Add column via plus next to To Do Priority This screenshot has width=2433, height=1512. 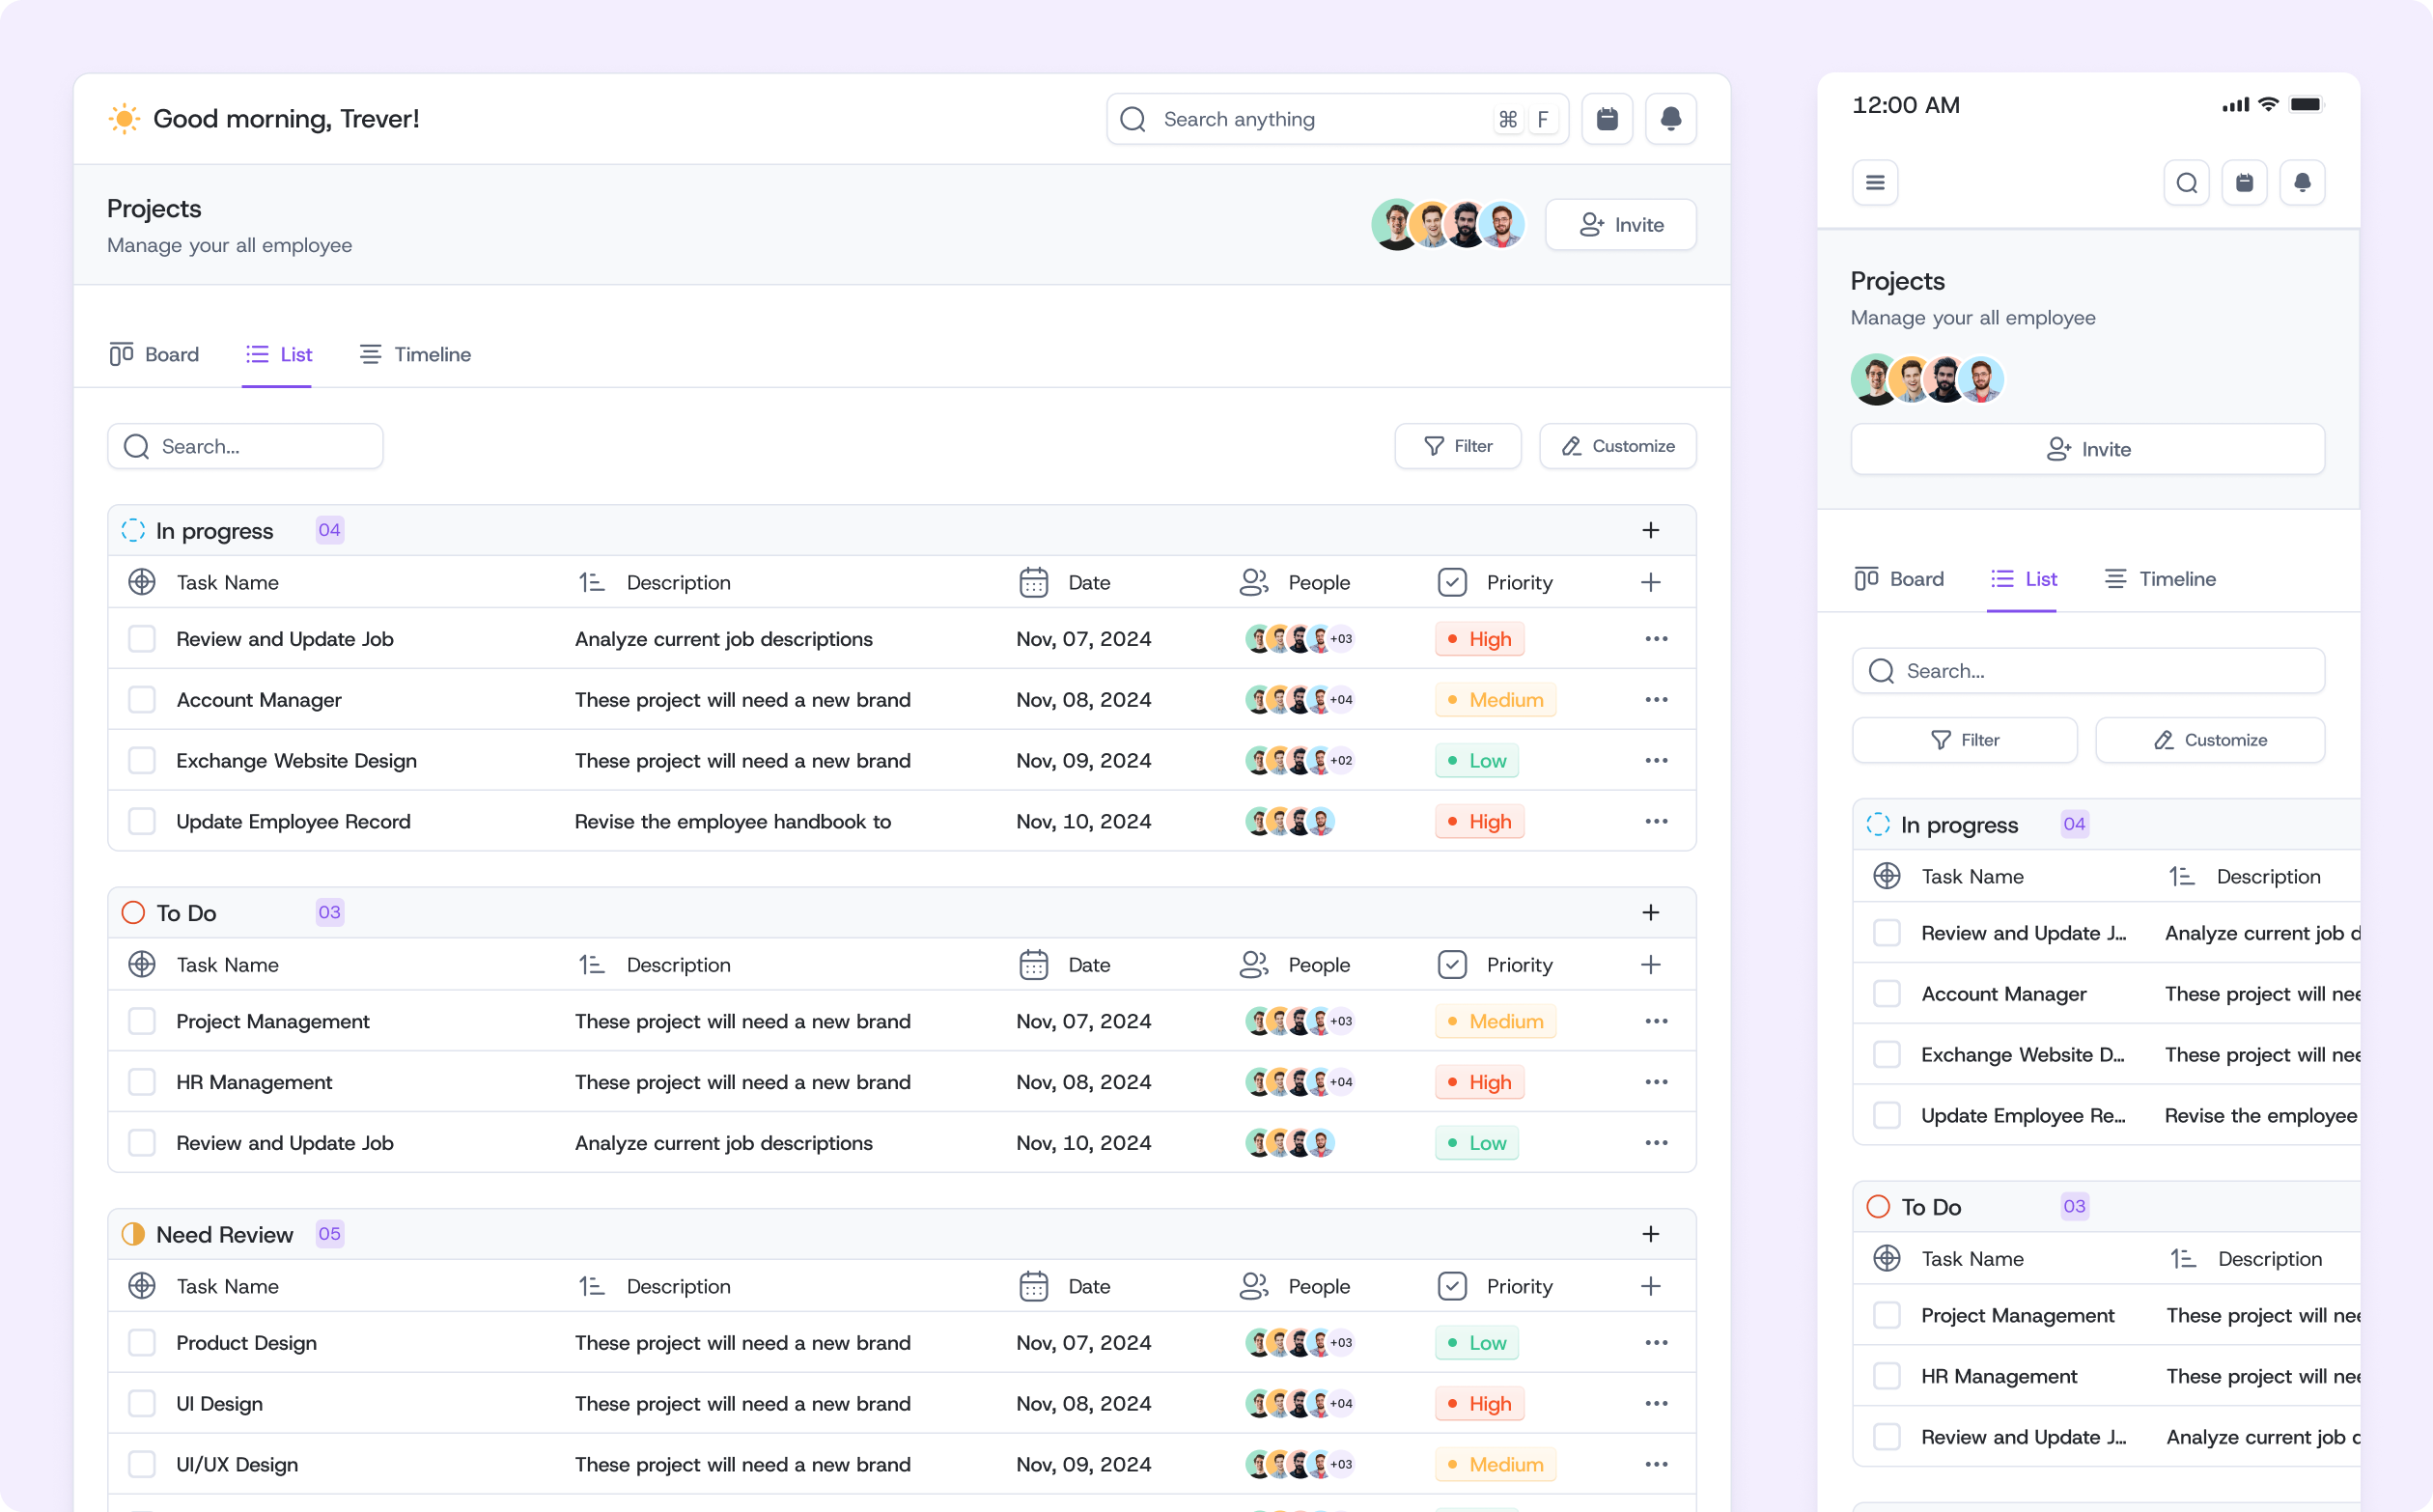pyautogui.click(x=1650, y=965)
